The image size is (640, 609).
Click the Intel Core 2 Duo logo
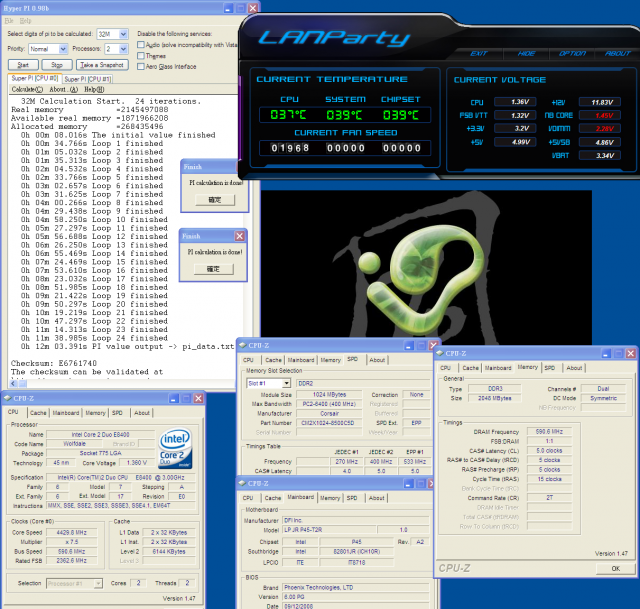tap(176, 448)
